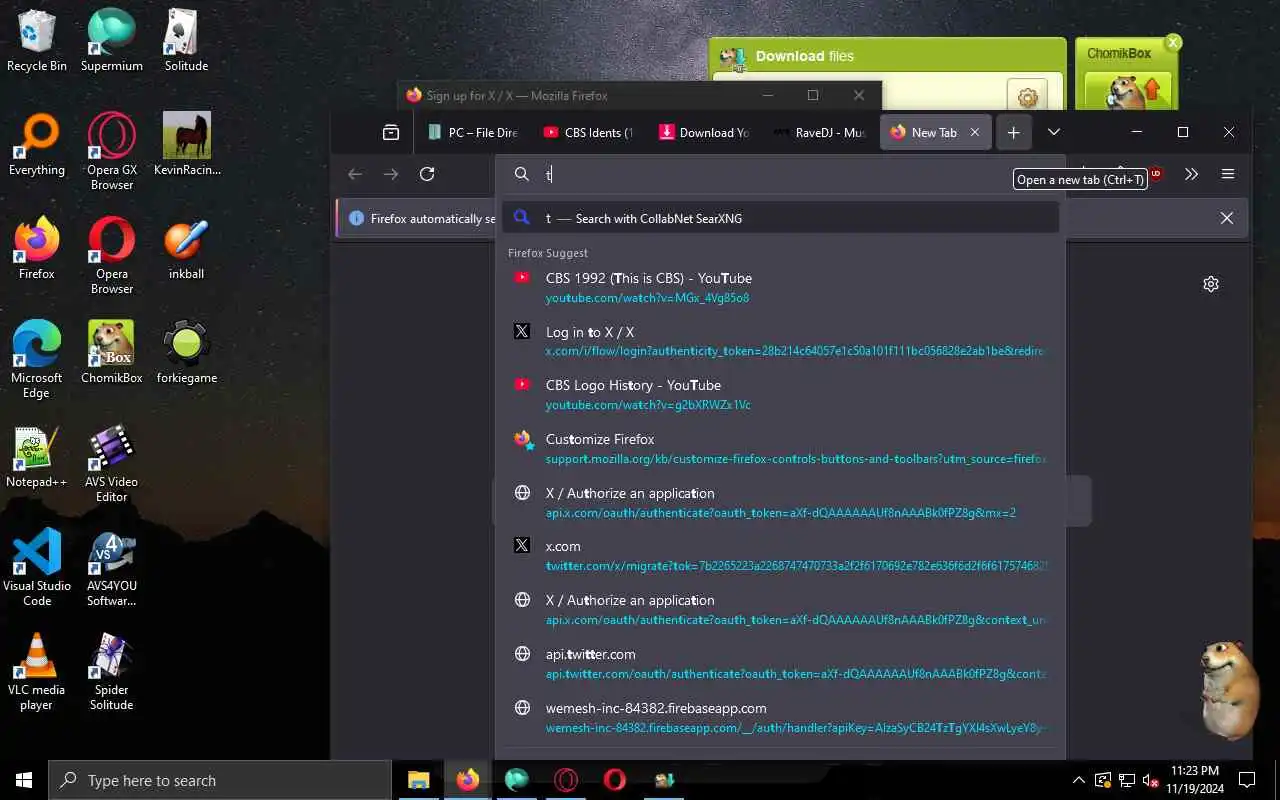
Task: Click the uBlock Origin extension icon
Action: click(x=1155, y=173)
